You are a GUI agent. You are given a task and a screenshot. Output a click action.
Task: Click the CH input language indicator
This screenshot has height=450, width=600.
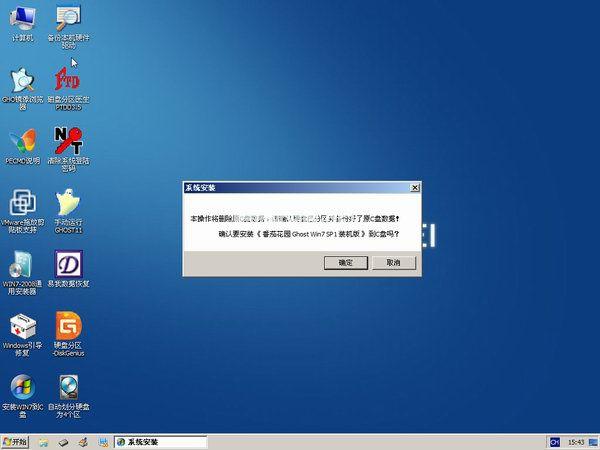(554, 442)
